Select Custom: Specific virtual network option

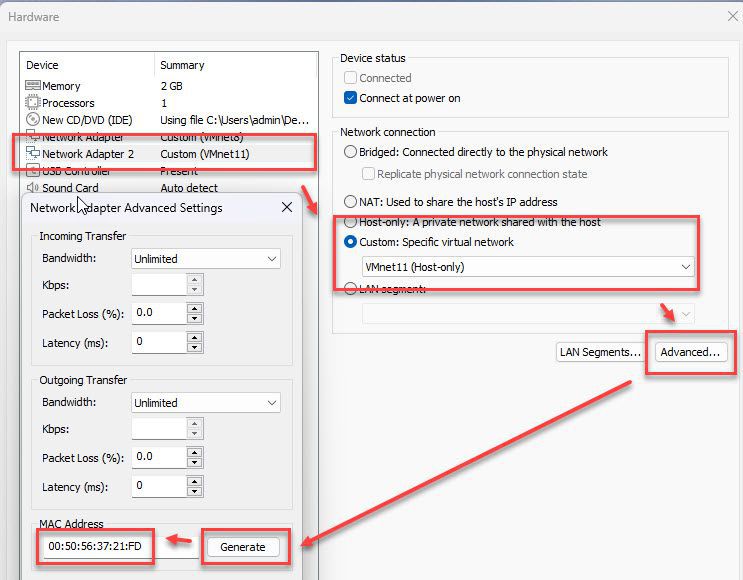(x=350, y=242)
